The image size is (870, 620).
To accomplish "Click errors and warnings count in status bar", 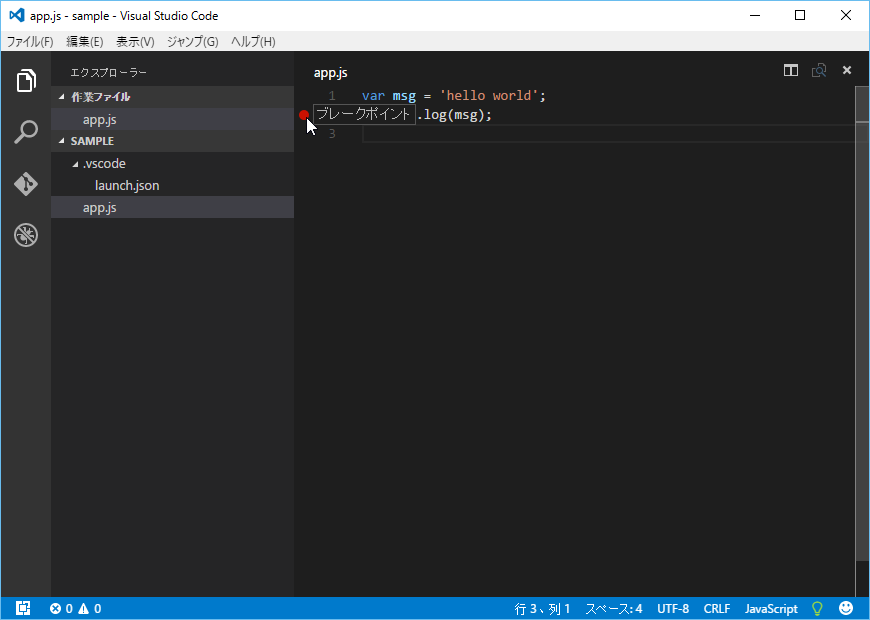I will click(75, 608).
